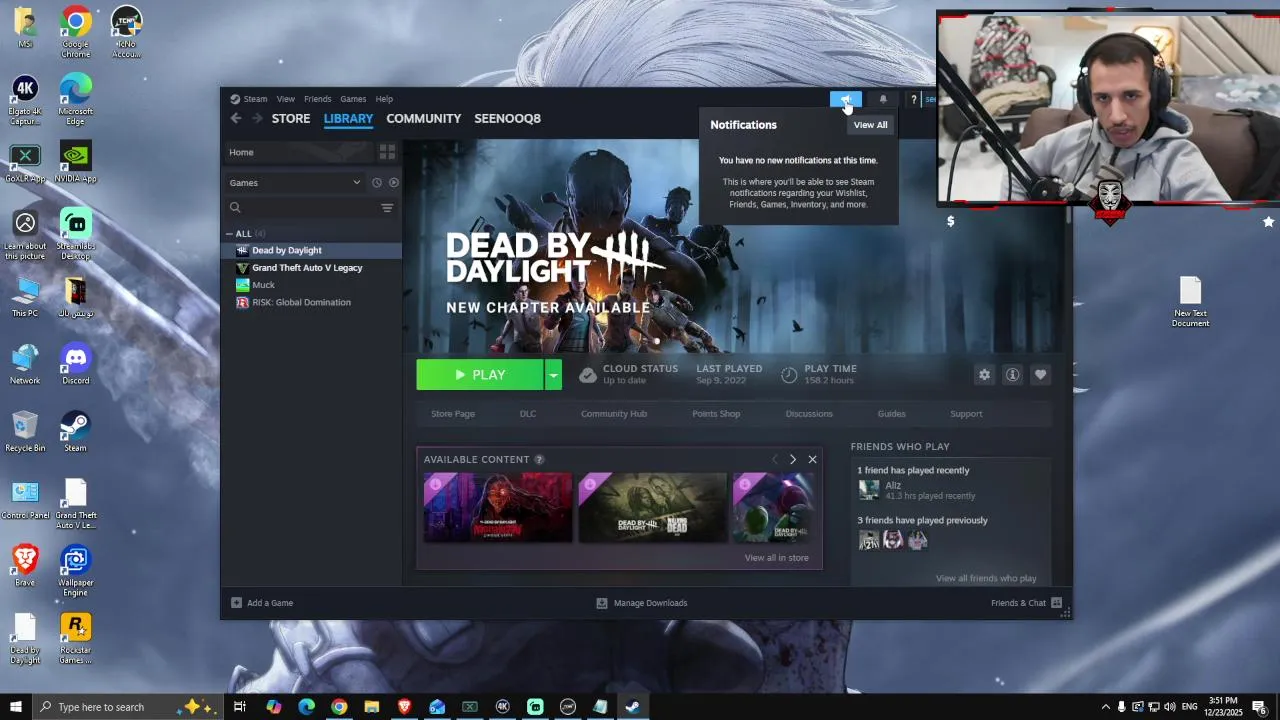Open the Points Shop tab
This screenshot has width=1280, height=720.
[716, 414]
